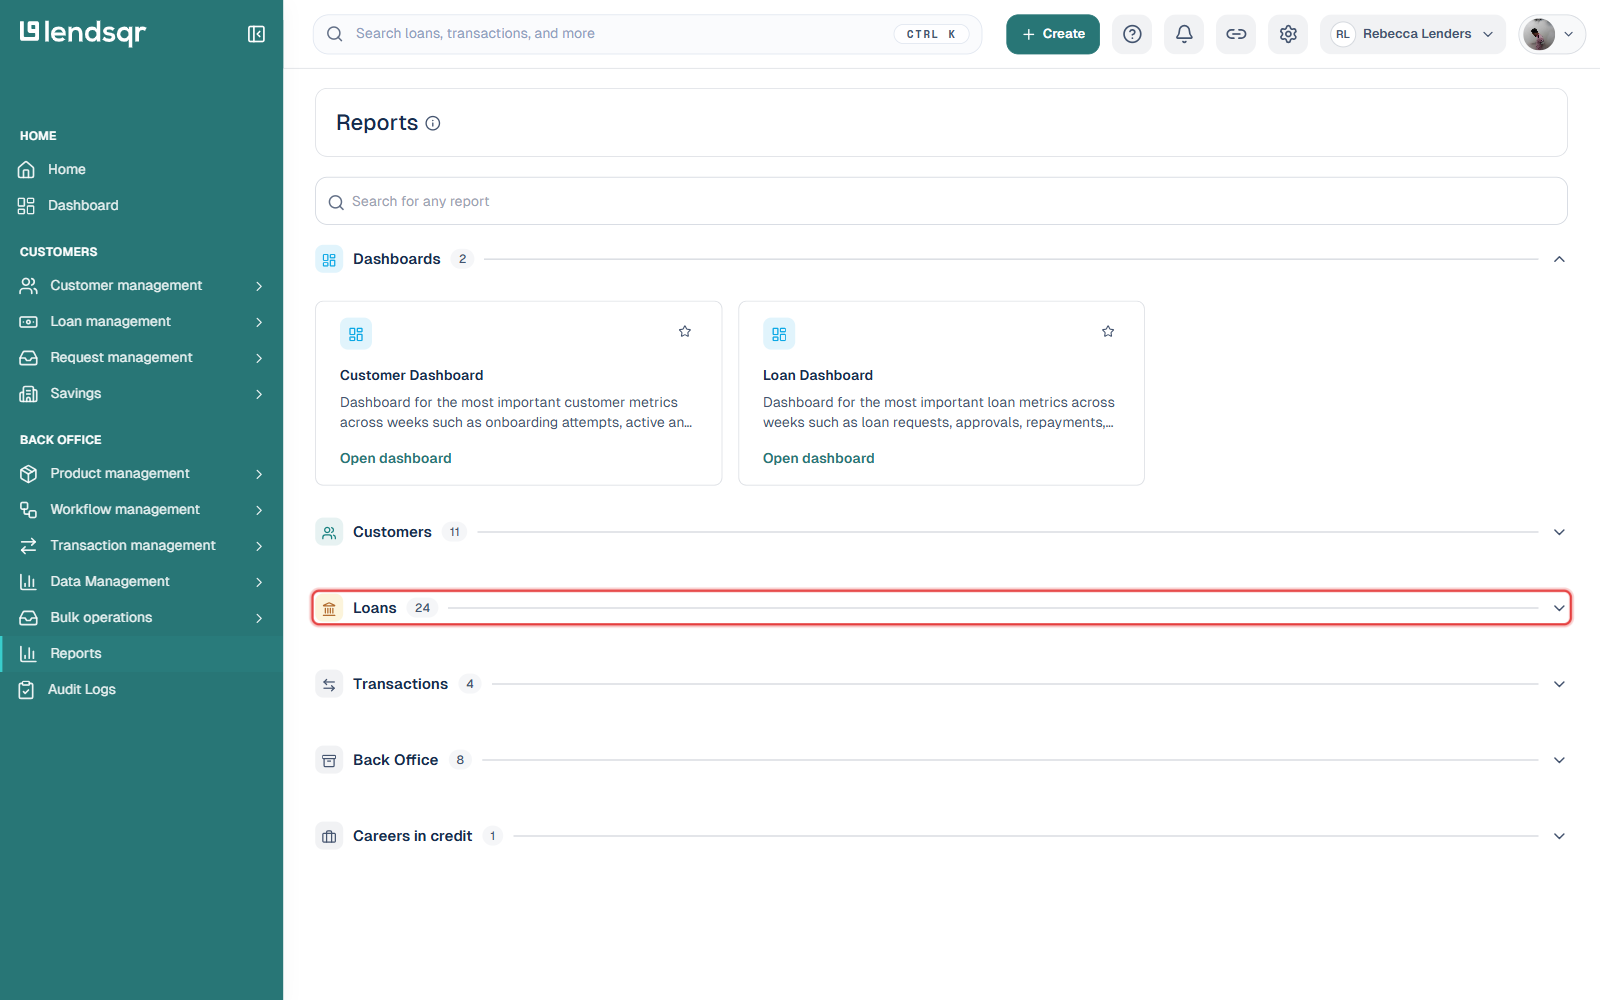Focus the Search for any report field
Viewport: 1600px width, 1000px height.
click(x=941, y=201)
